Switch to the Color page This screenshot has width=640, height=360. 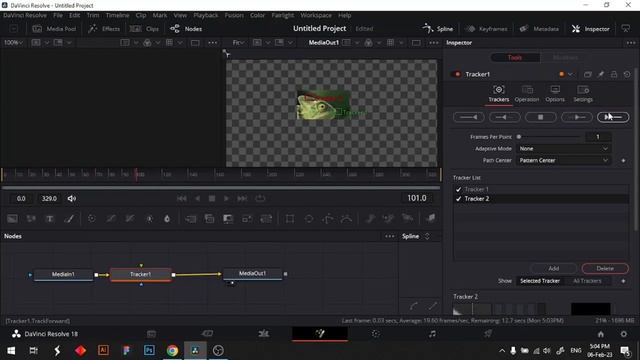[x=376, y=333]
